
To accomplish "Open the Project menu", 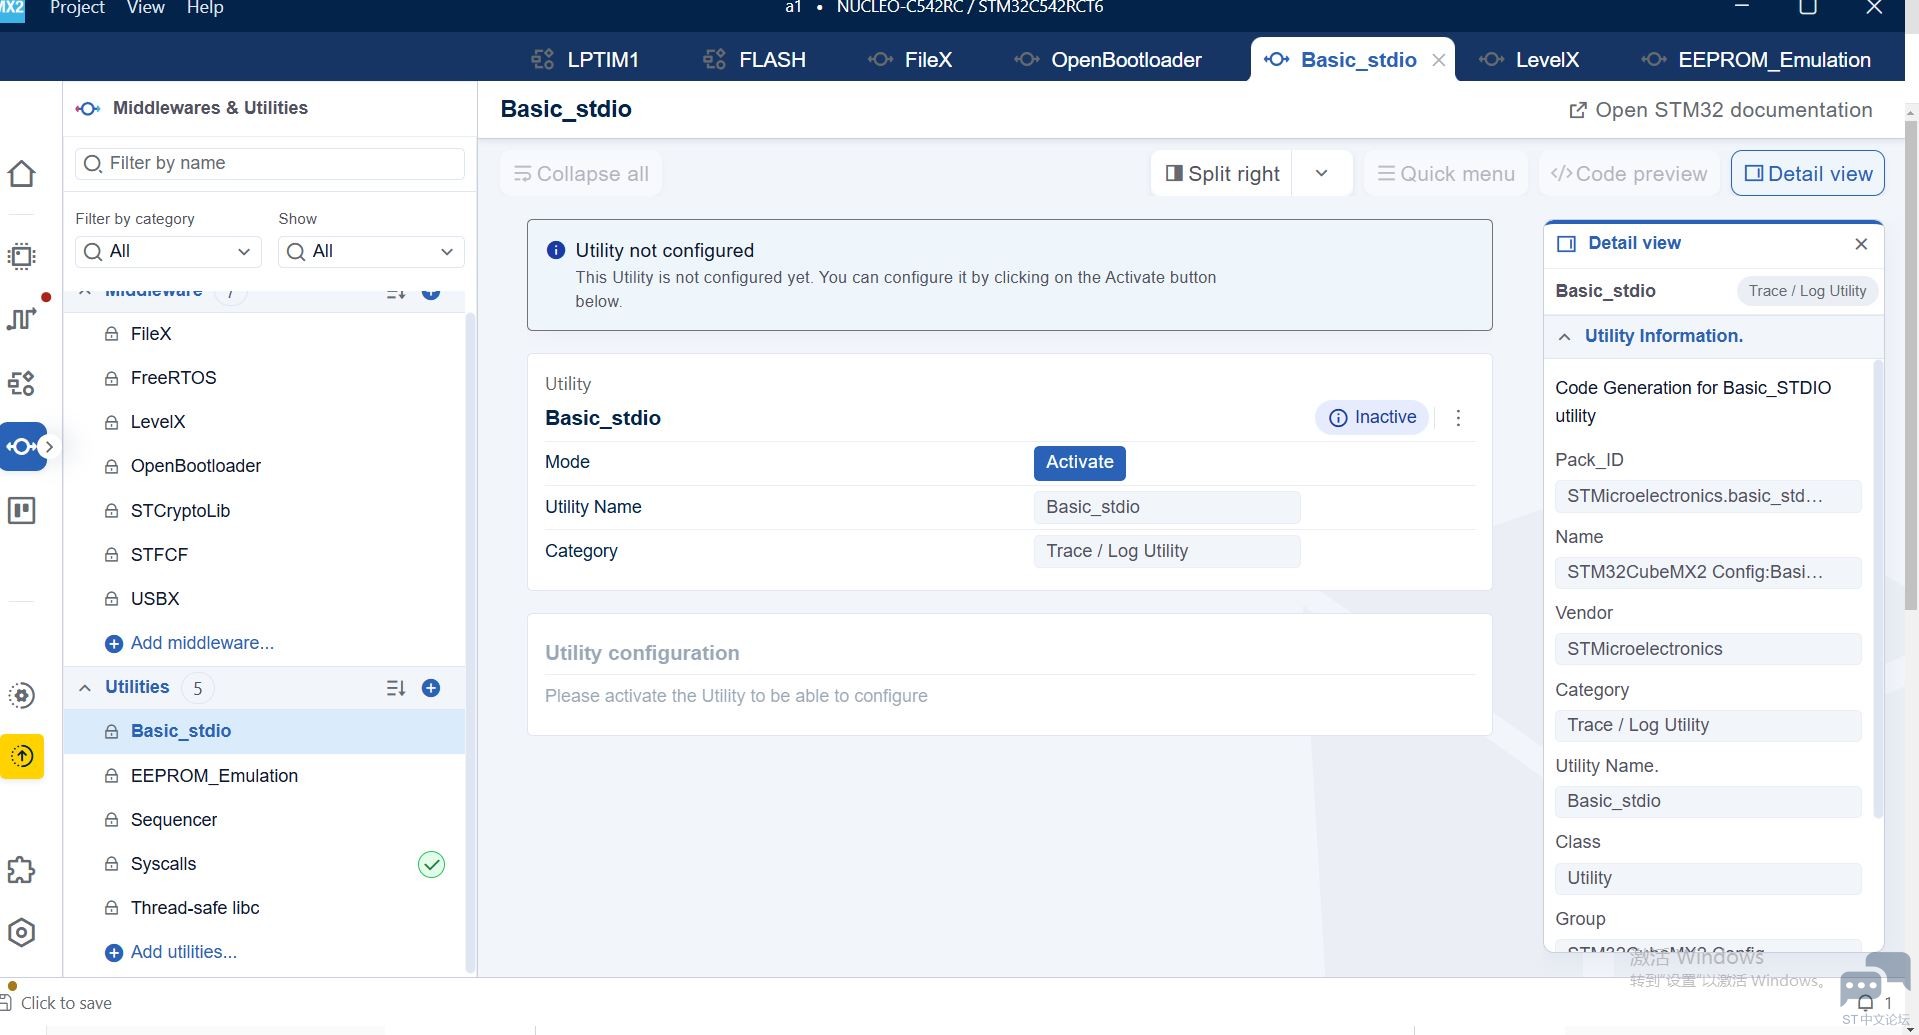I will (x=77, y=8).
